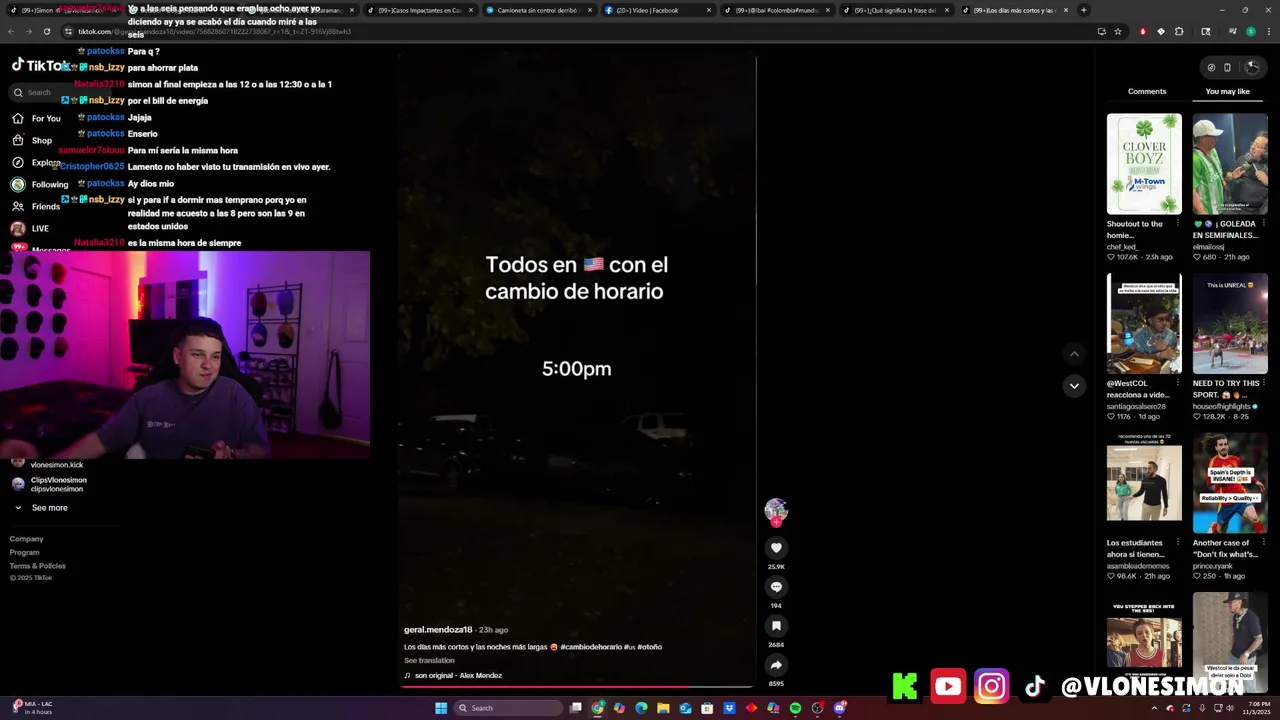Image resolution: width=1280 pixels, height=720 pixels.
Task: Go to the previous video with the up chevron
Action: [x=1074, y=354]
